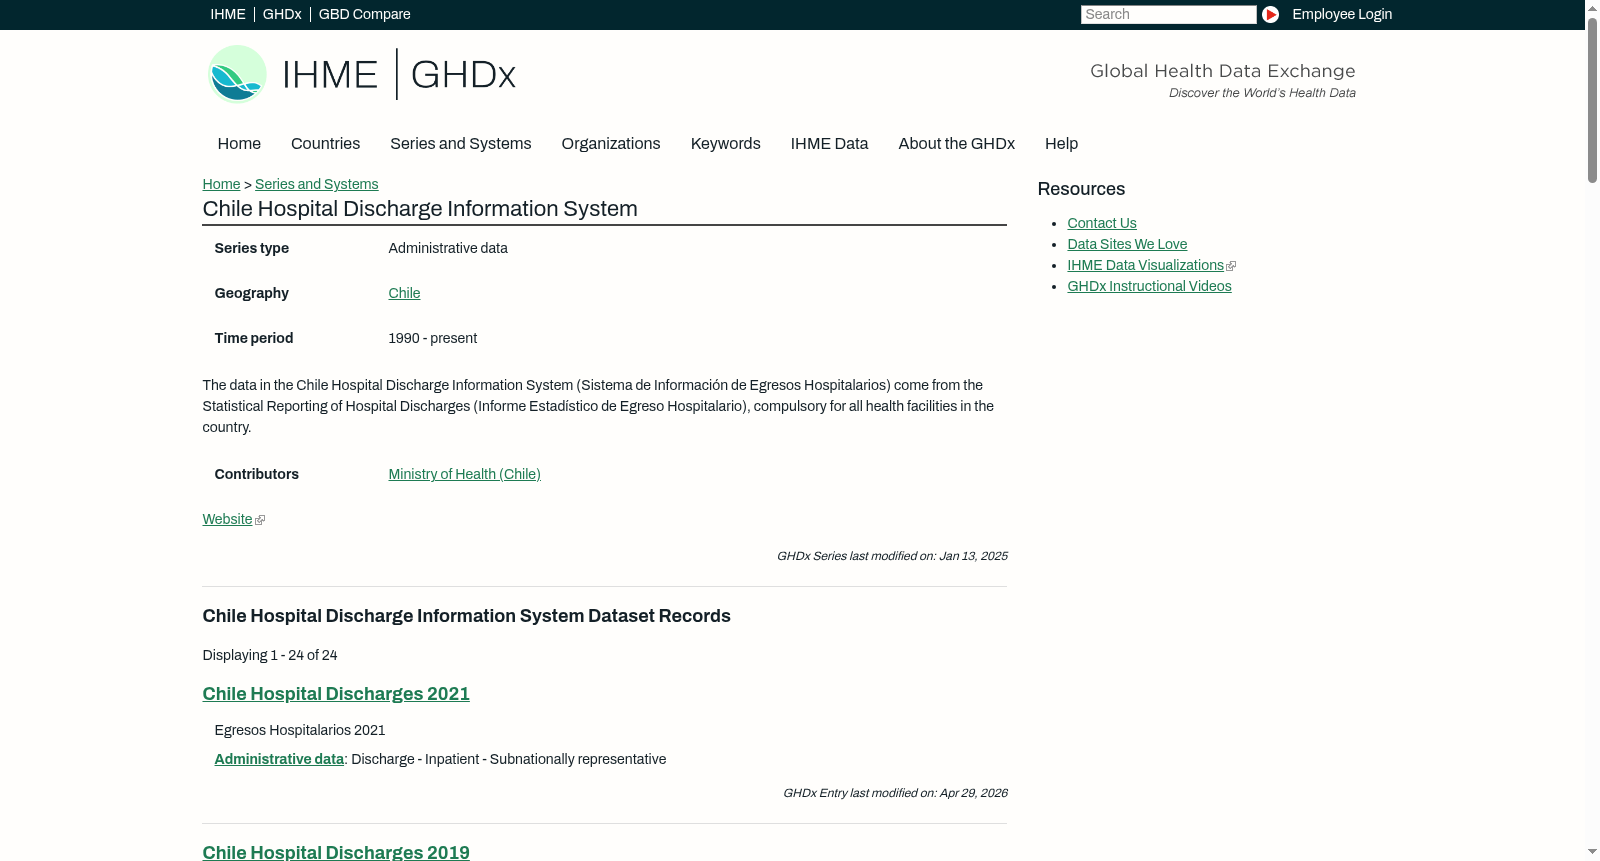Screen dimensions: 1600x861
Task: Click the IHME leaf logo
Action: [x=237, y=74]
